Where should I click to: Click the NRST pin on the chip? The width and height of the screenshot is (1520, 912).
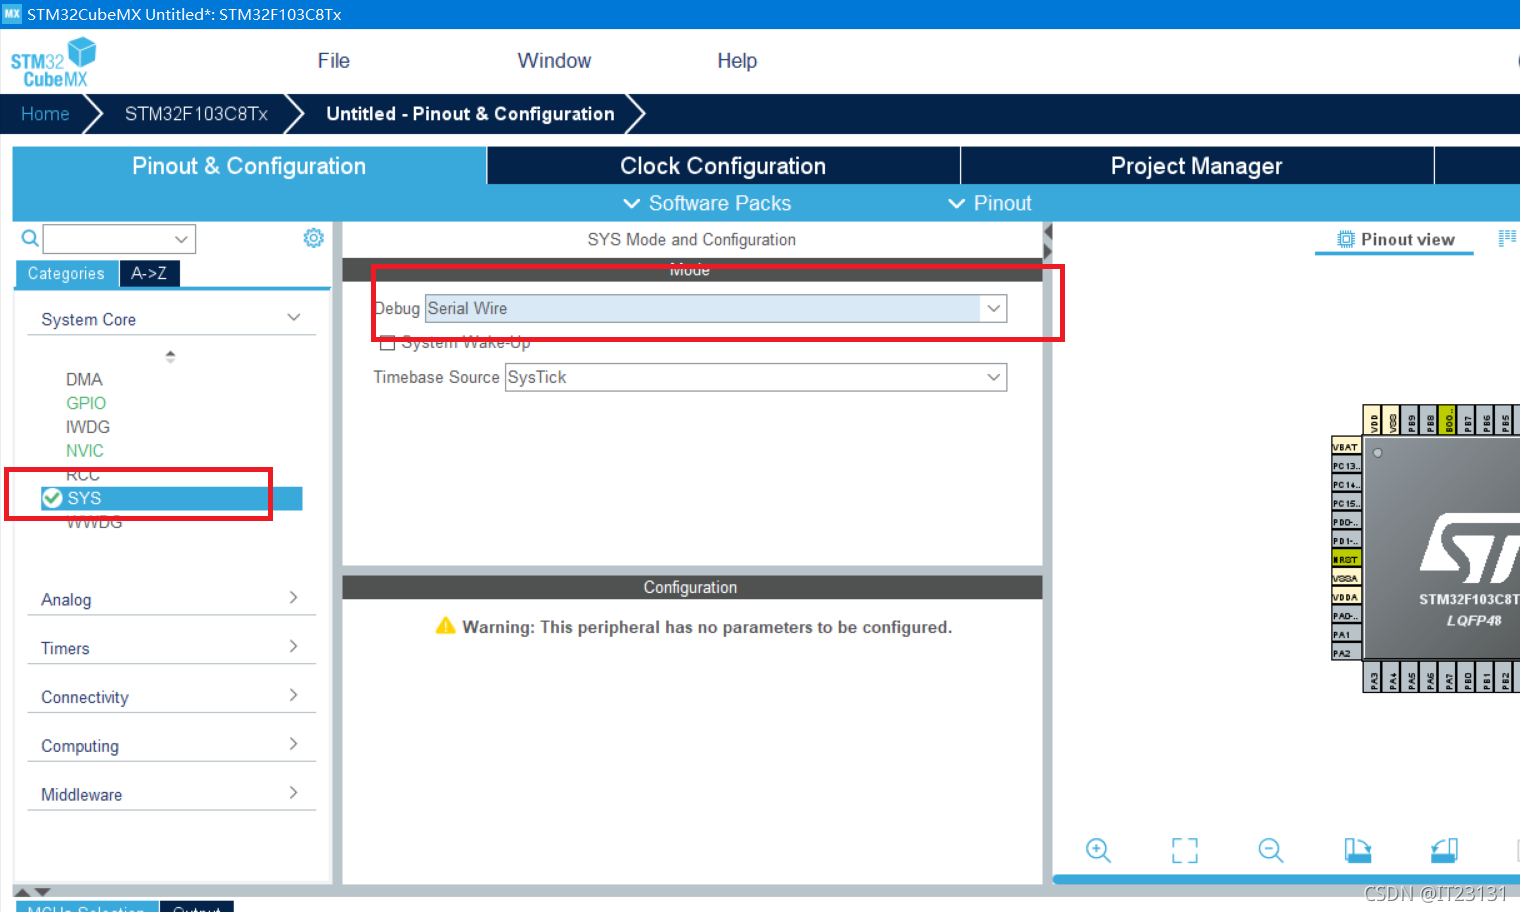pyautogui.click(x=1346, y=559)
